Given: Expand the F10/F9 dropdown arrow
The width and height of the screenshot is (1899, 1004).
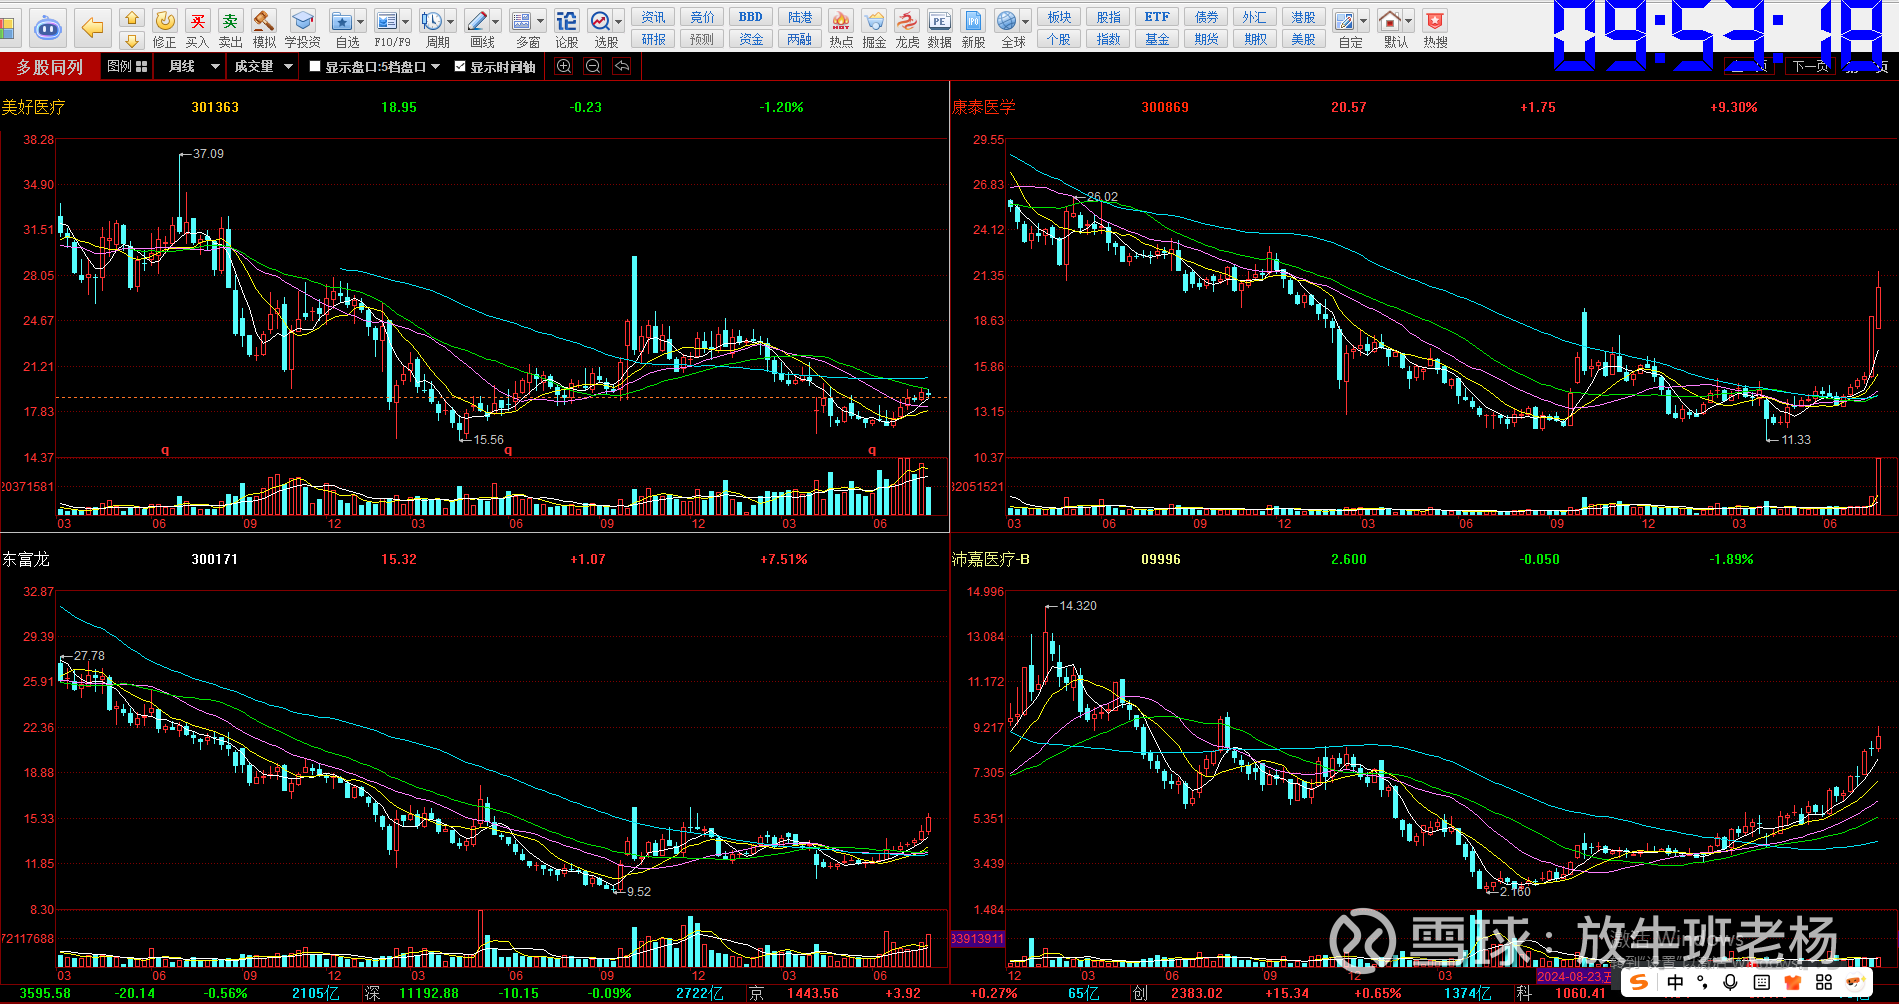Looking at the screenshot, I should pyautogui.click(x=406, y=21).
